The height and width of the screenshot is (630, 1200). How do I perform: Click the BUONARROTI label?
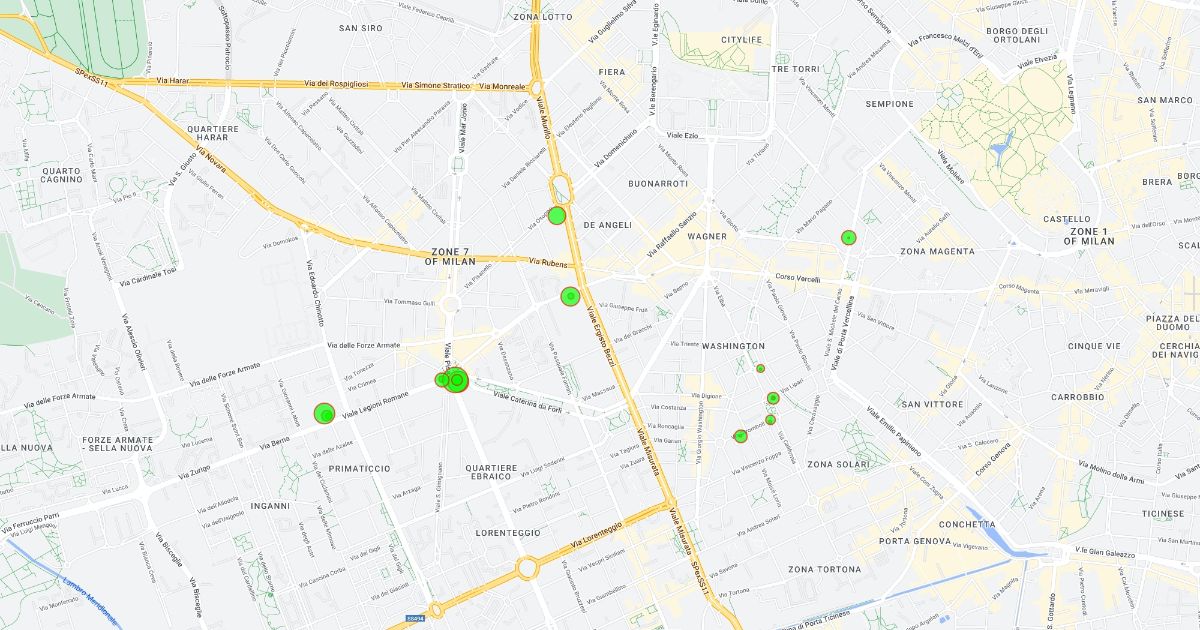pos(658,184)
